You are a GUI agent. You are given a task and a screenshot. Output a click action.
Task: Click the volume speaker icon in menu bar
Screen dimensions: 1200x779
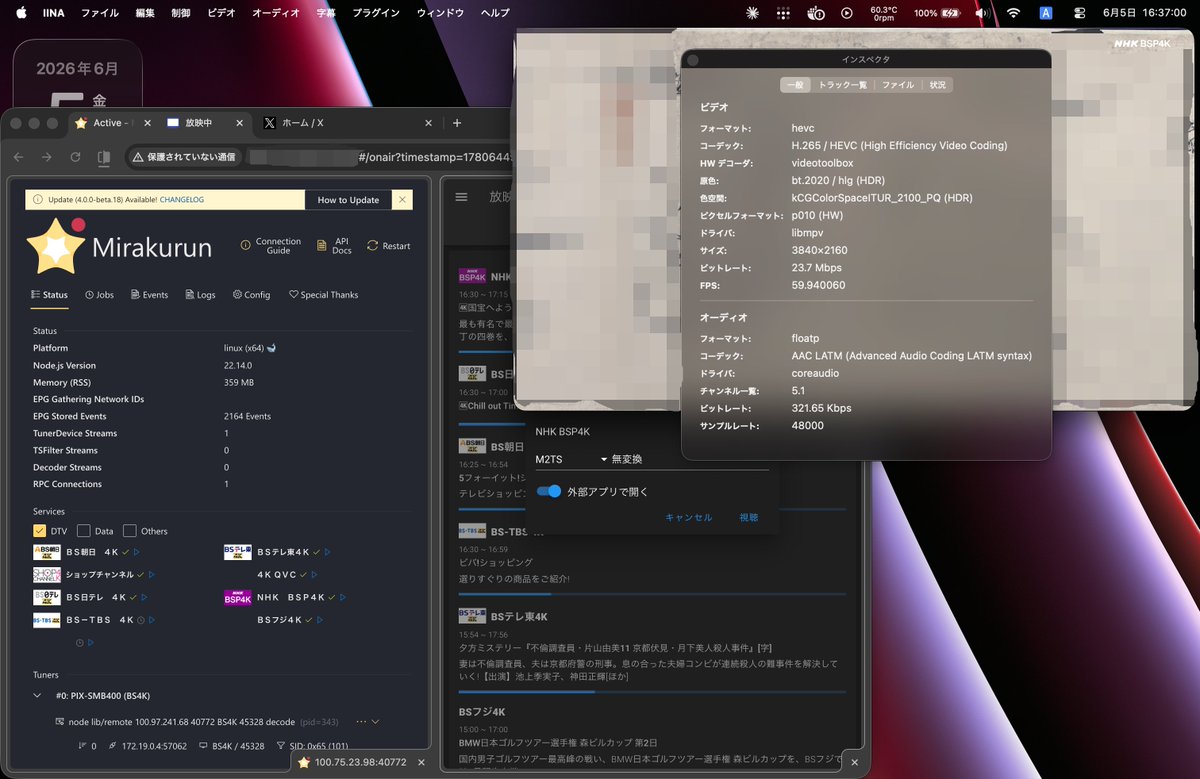point(981,13)
